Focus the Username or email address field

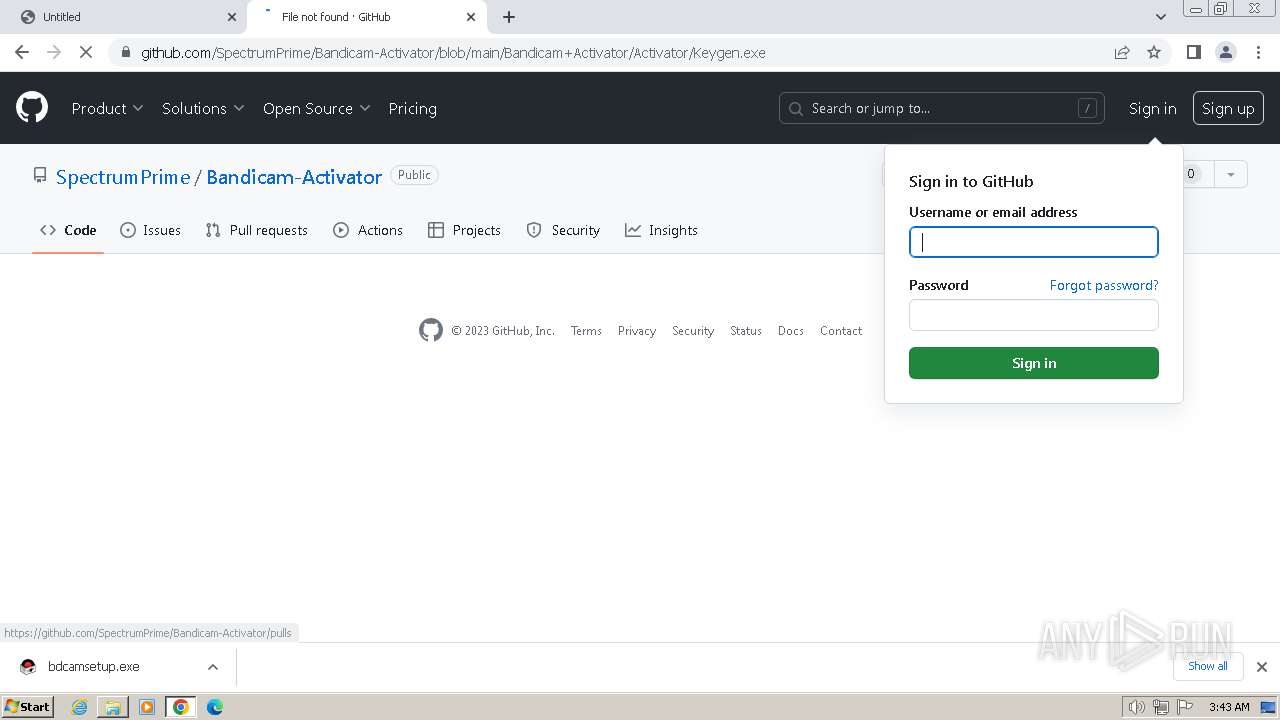point(1034,242)
